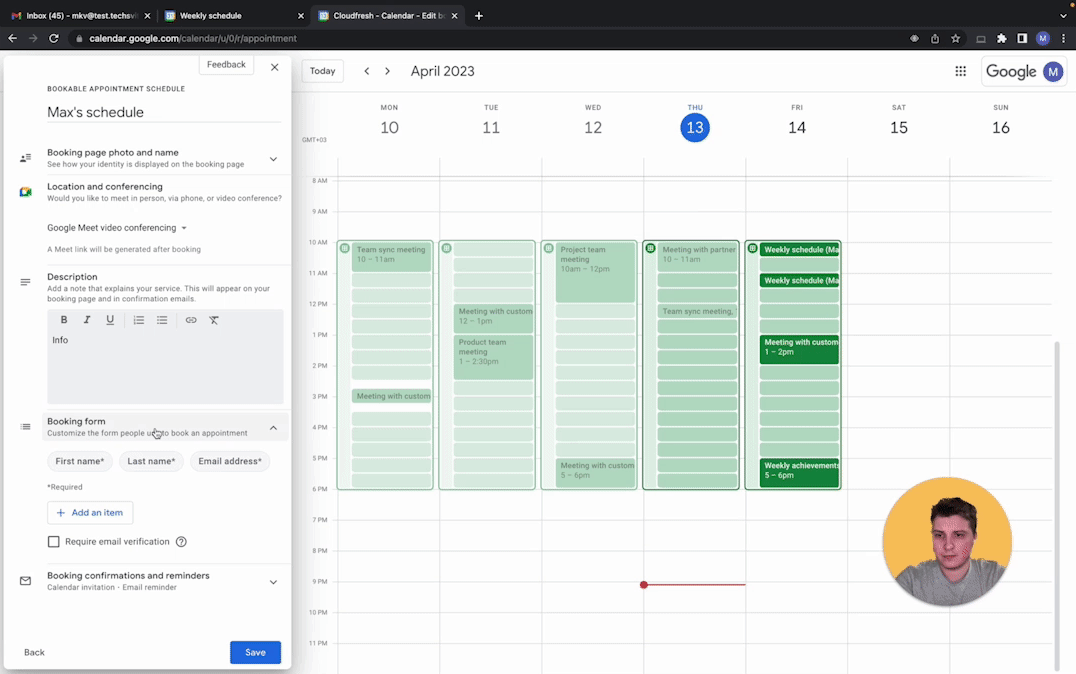
Task: Open the email verification help icon
Action: [181, 542]
